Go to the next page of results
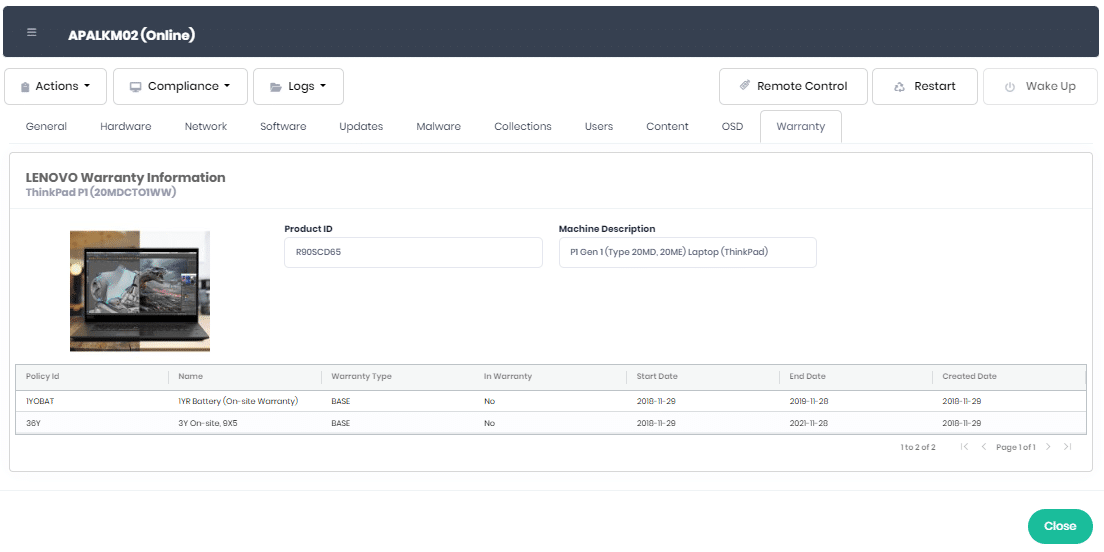The image size is (1104, 552). [x=1048, y=447]
